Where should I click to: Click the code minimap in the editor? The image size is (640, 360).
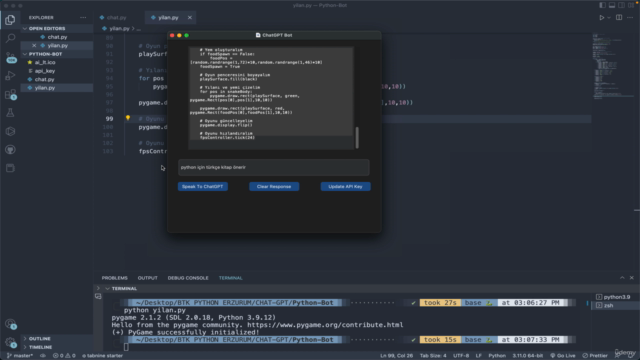coord(612,67)
